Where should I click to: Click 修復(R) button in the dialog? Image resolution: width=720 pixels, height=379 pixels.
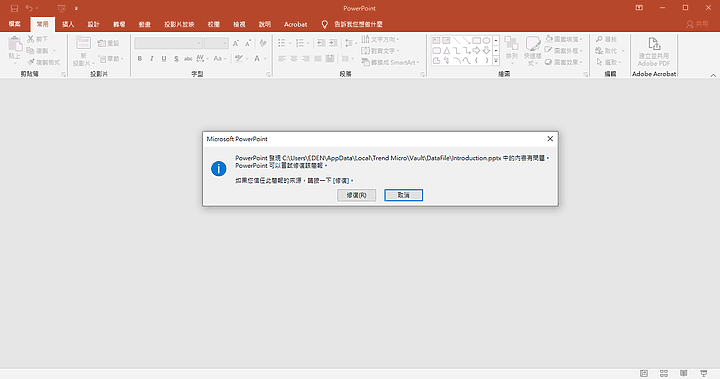356,195
